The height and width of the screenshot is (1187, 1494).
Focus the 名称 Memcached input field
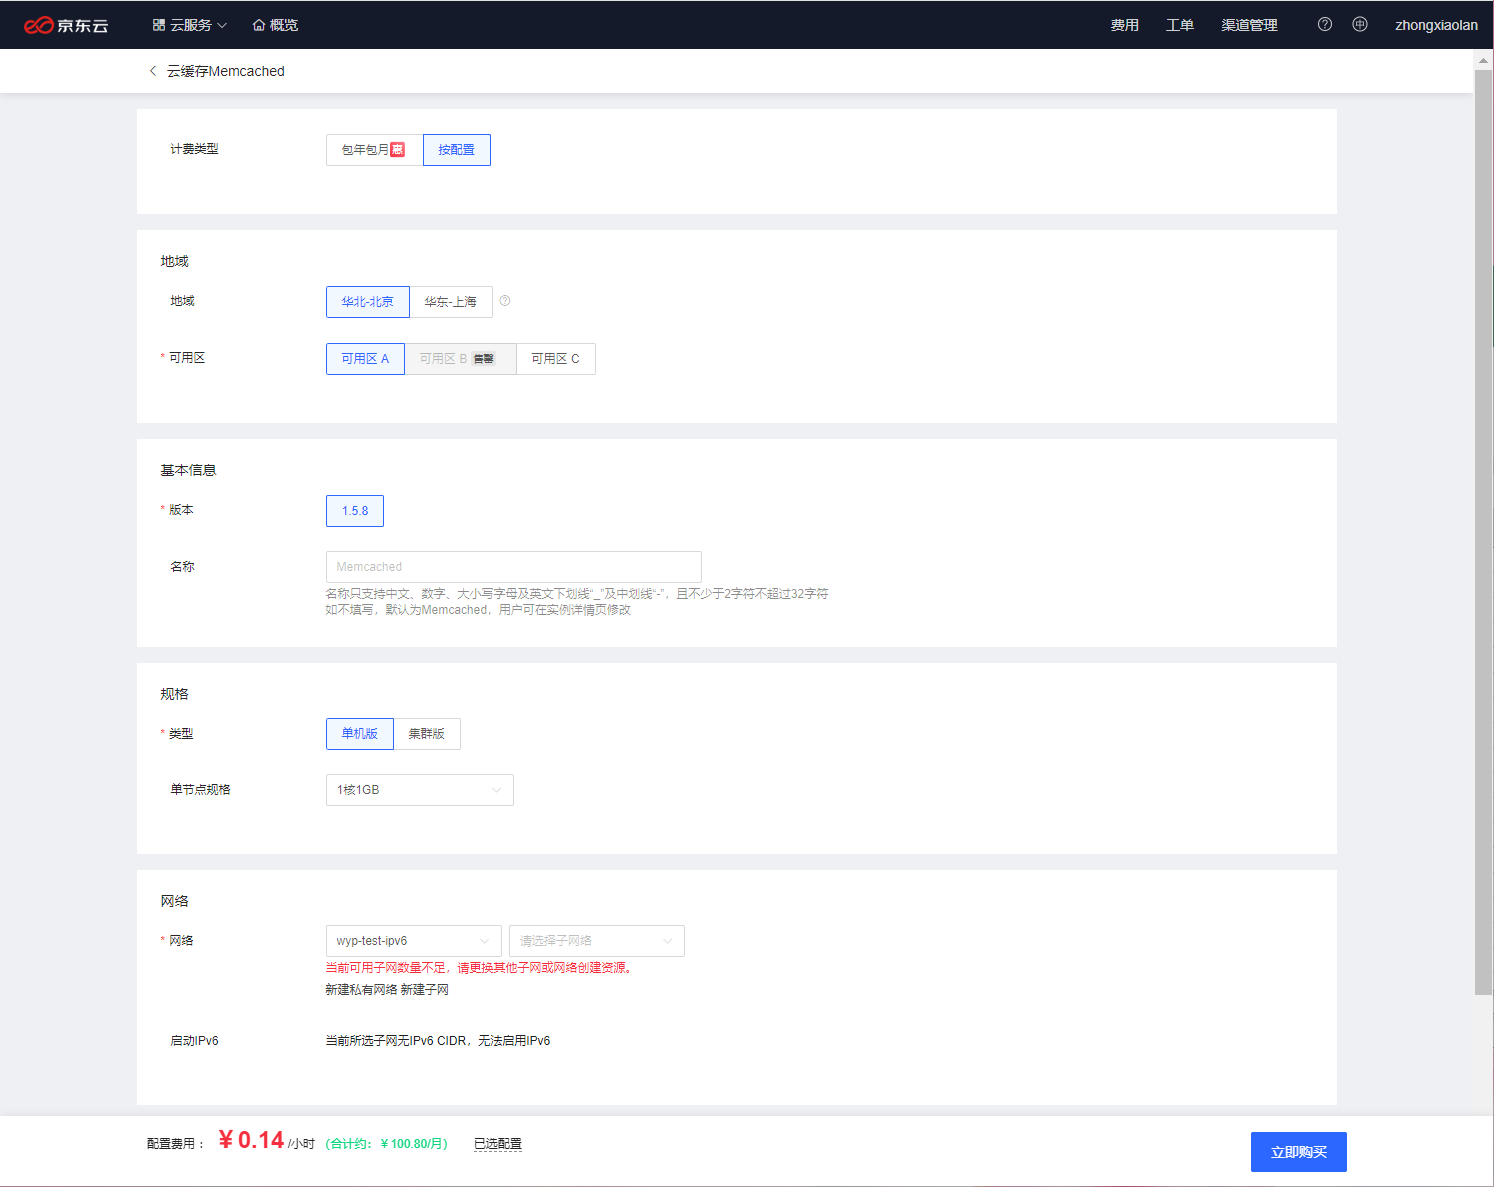514,567
